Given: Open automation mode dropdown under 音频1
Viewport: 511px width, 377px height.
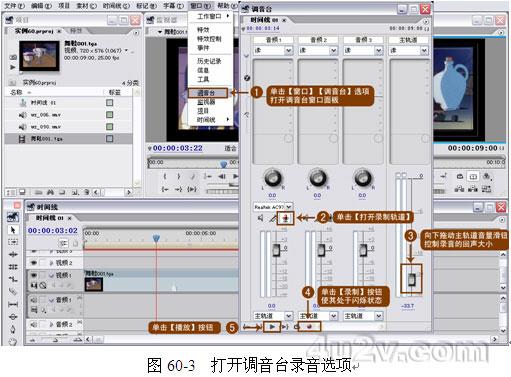Looking at the screenshot, I should point(289,51).
